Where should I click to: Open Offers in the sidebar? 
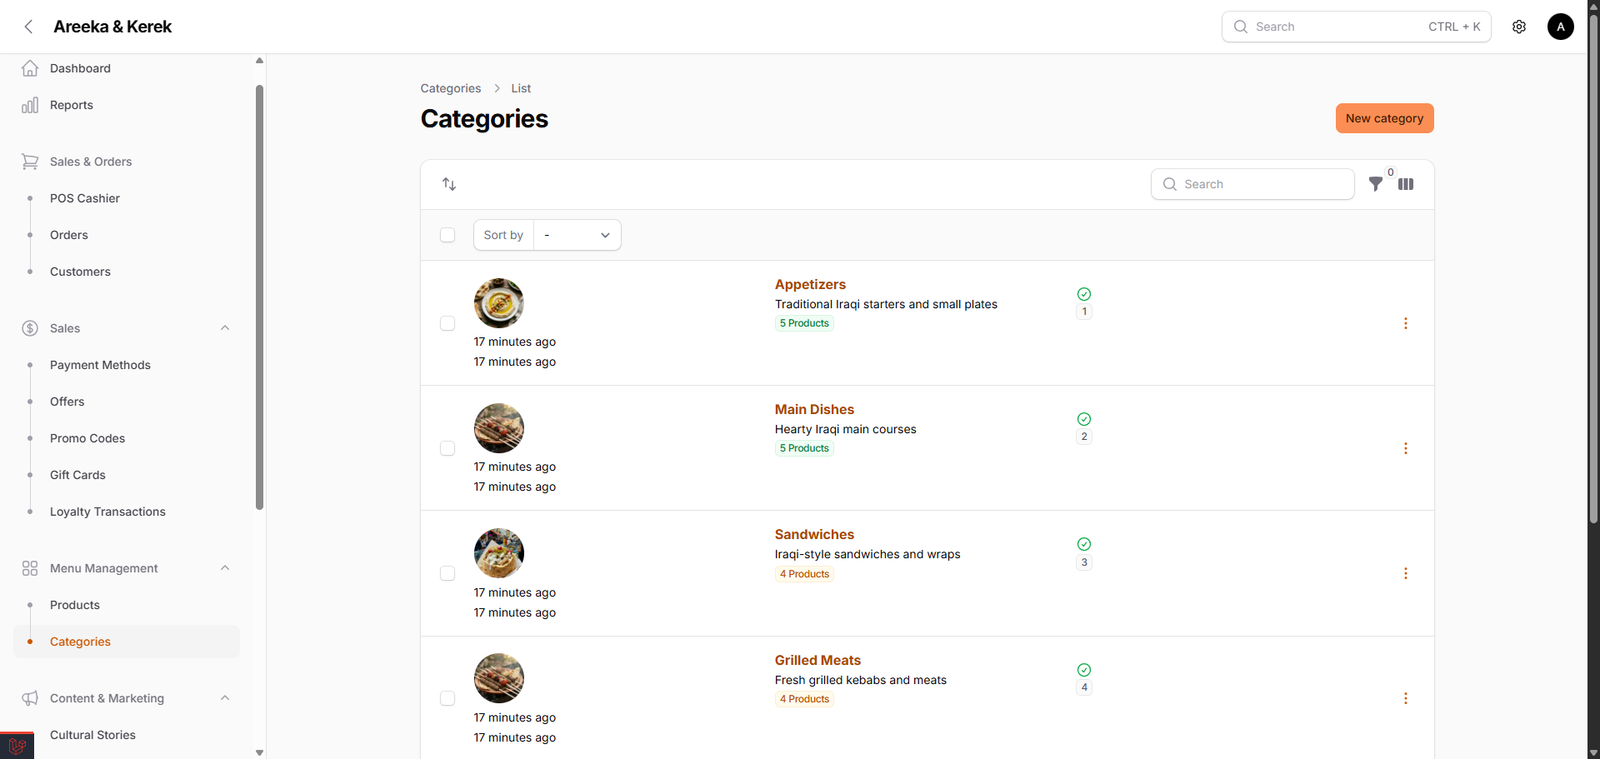127,402
